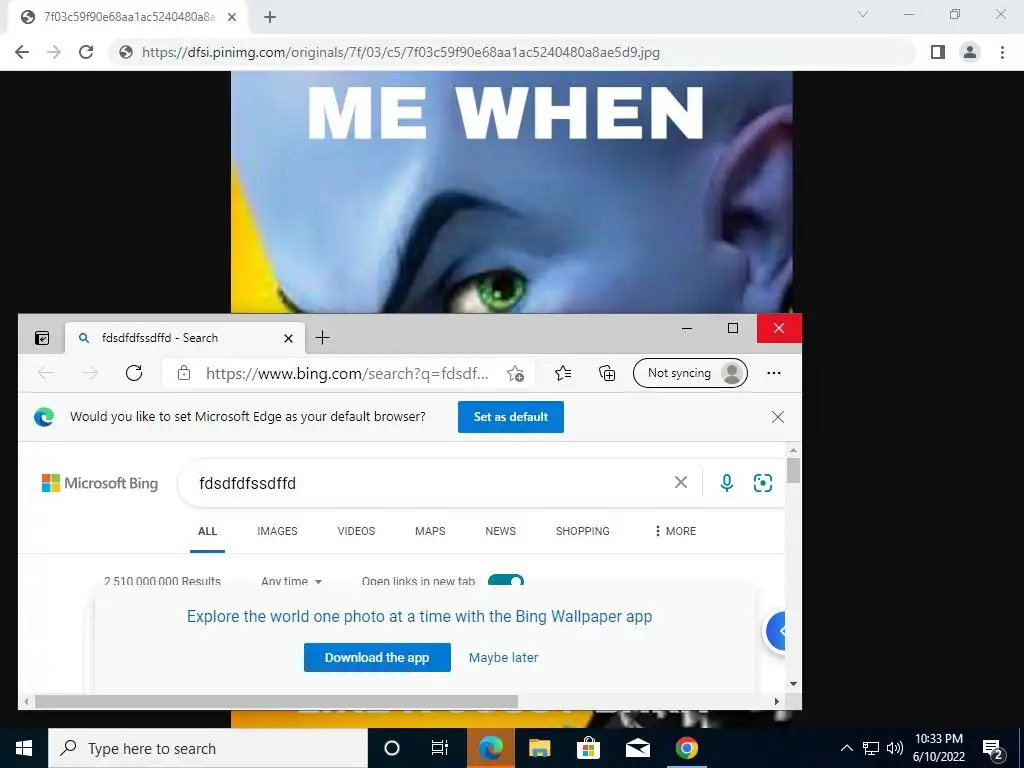Click the Edge horizontal scrollbar thumb
The image size is (1024, 768).
tap(276, 701)
